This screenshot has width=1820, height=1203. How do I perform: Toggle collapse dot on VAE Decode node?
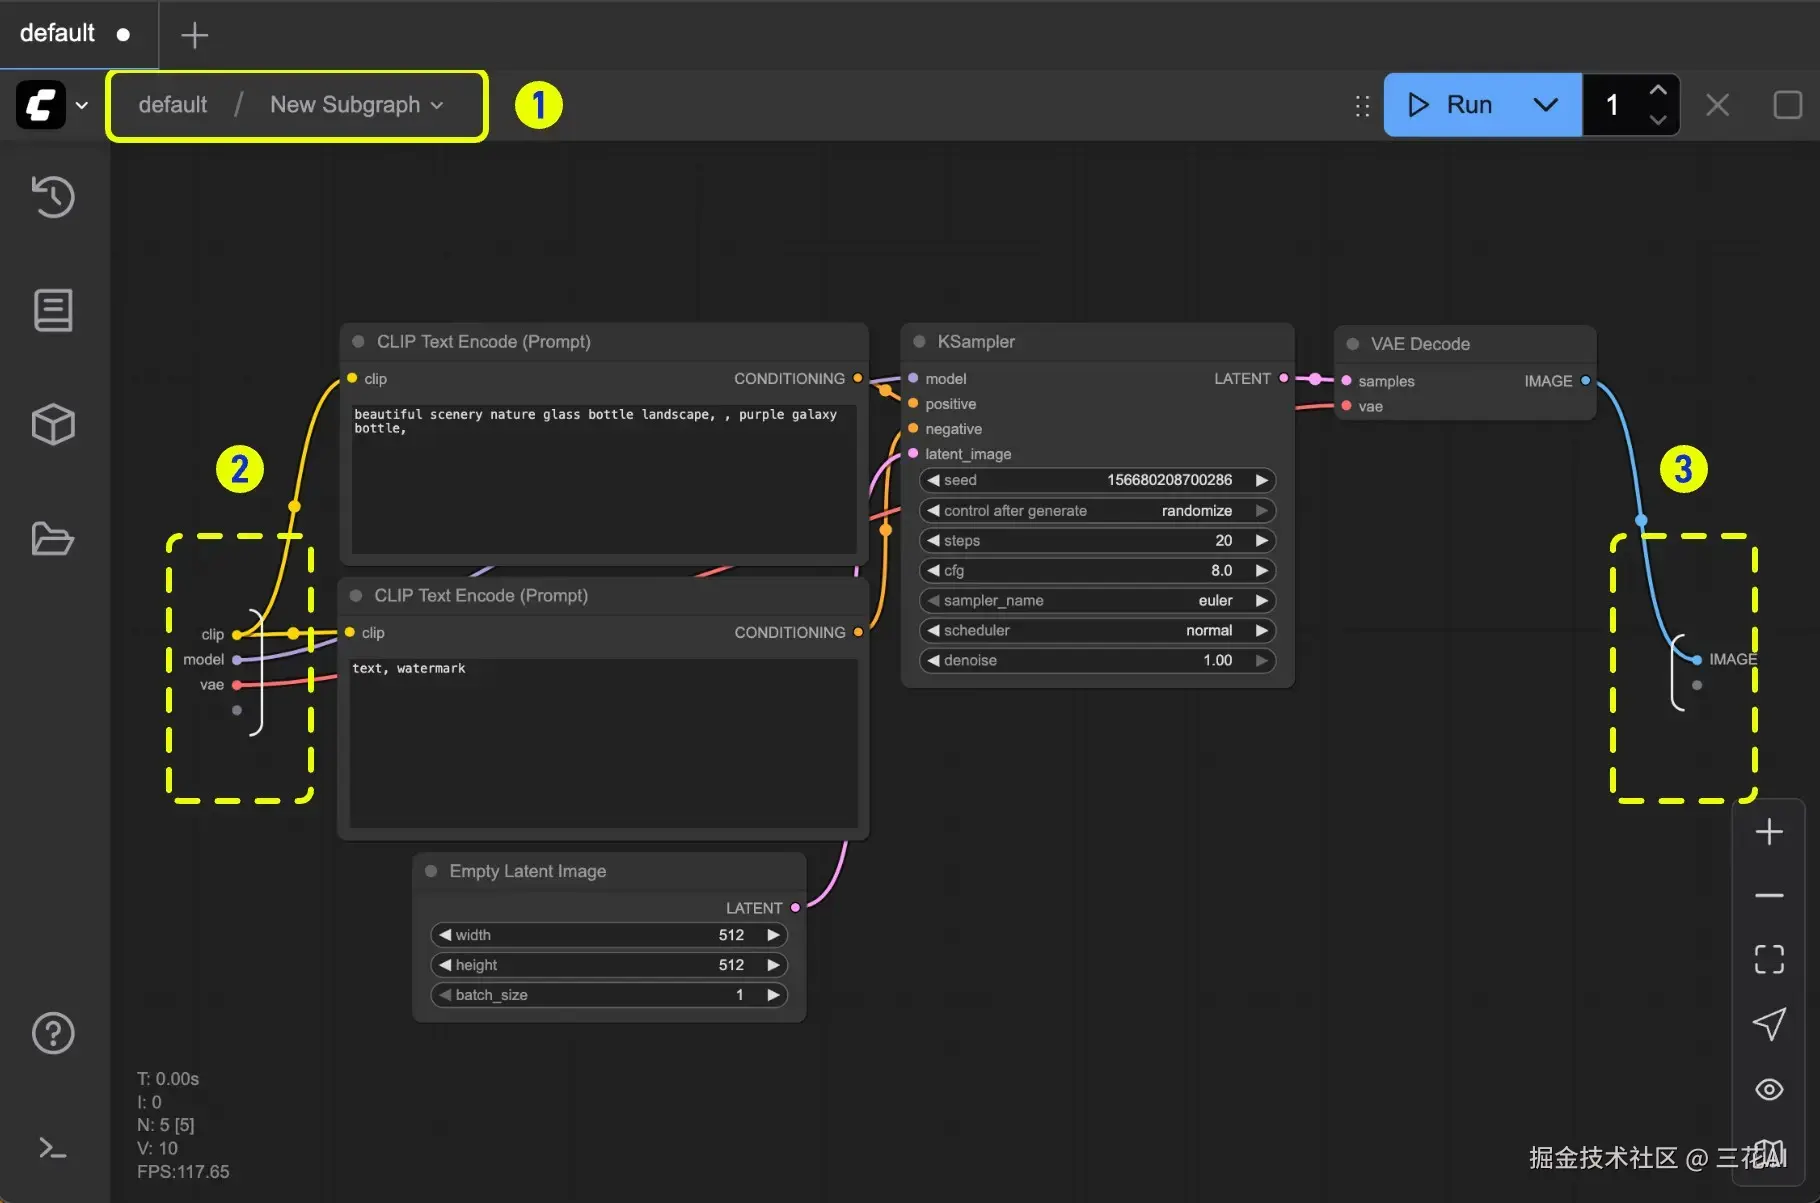point(1353,344)
